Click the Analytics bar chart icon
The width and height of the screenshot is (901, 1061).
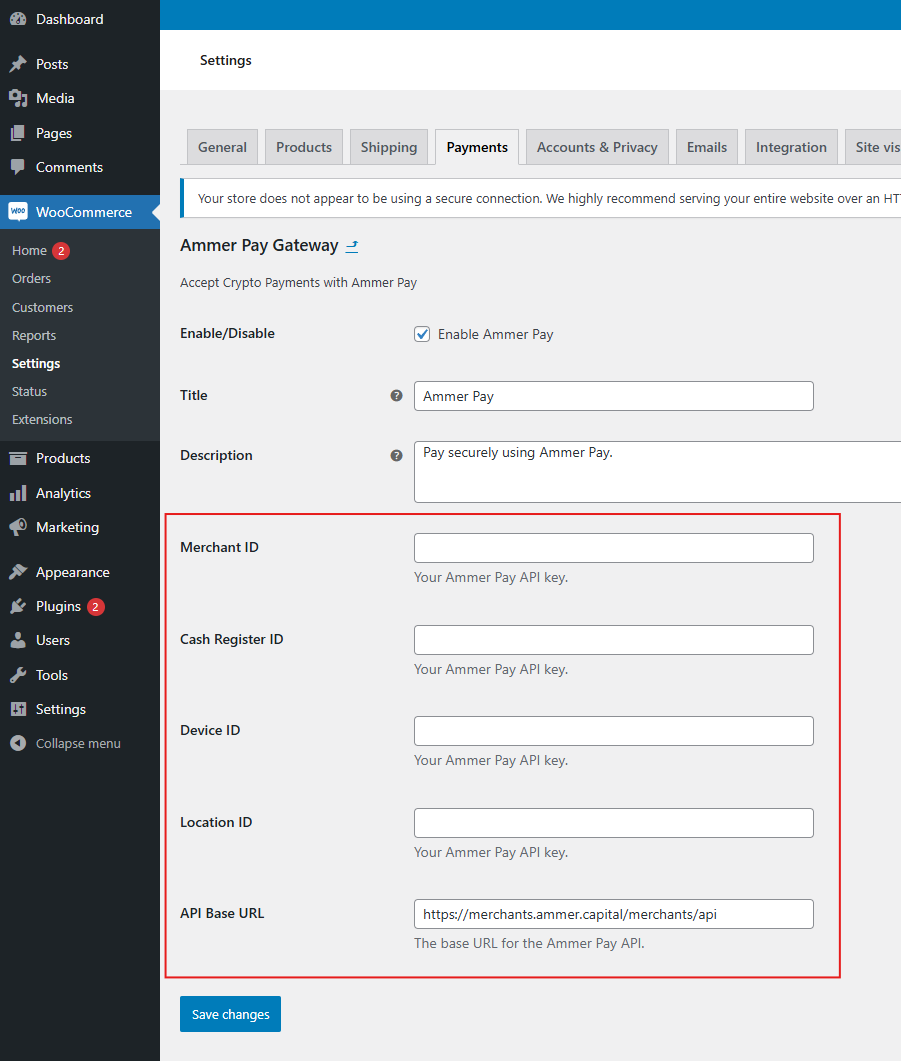[18, 493]
